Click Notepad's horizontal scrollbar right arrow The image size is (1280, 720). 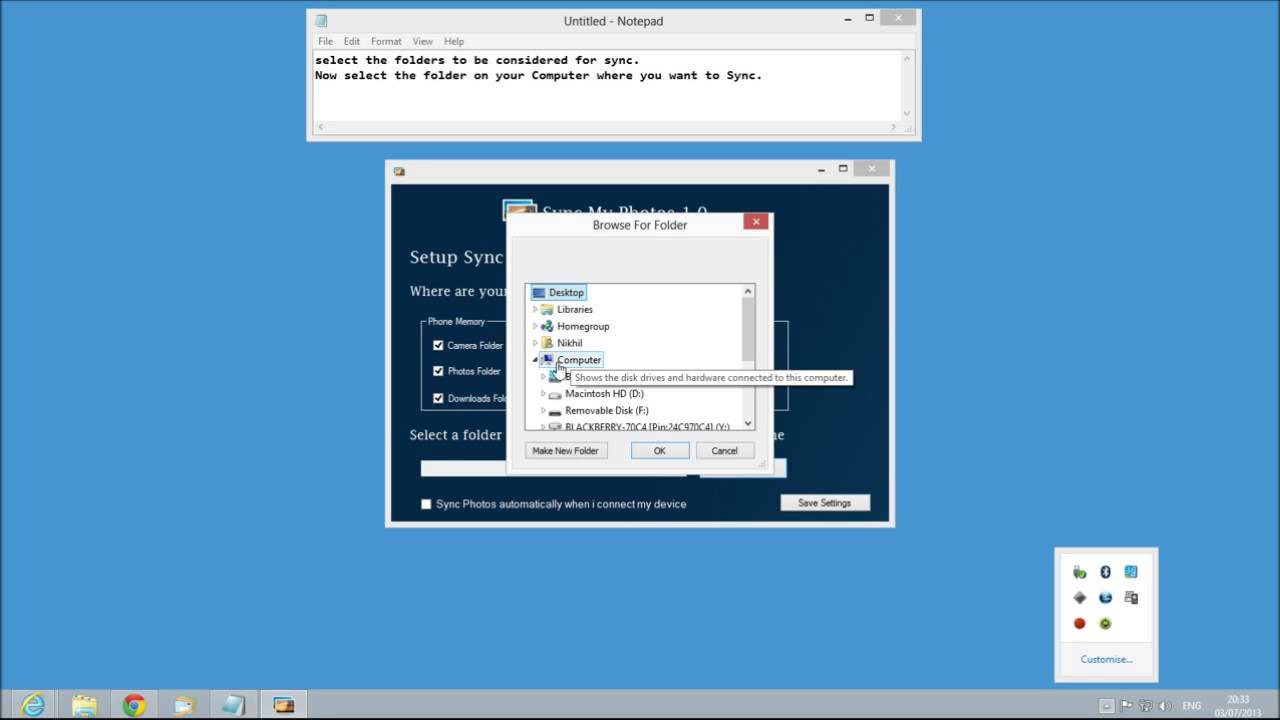(x=893, y=127)
